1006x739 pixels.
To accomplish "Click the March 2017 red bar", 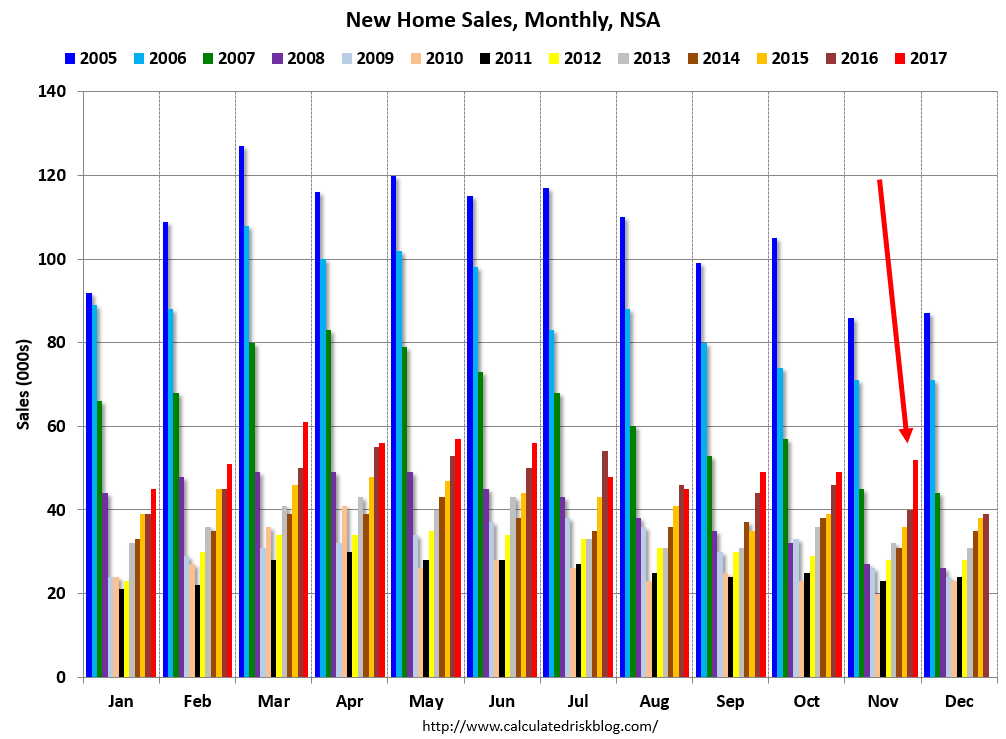I will [305, 549].
